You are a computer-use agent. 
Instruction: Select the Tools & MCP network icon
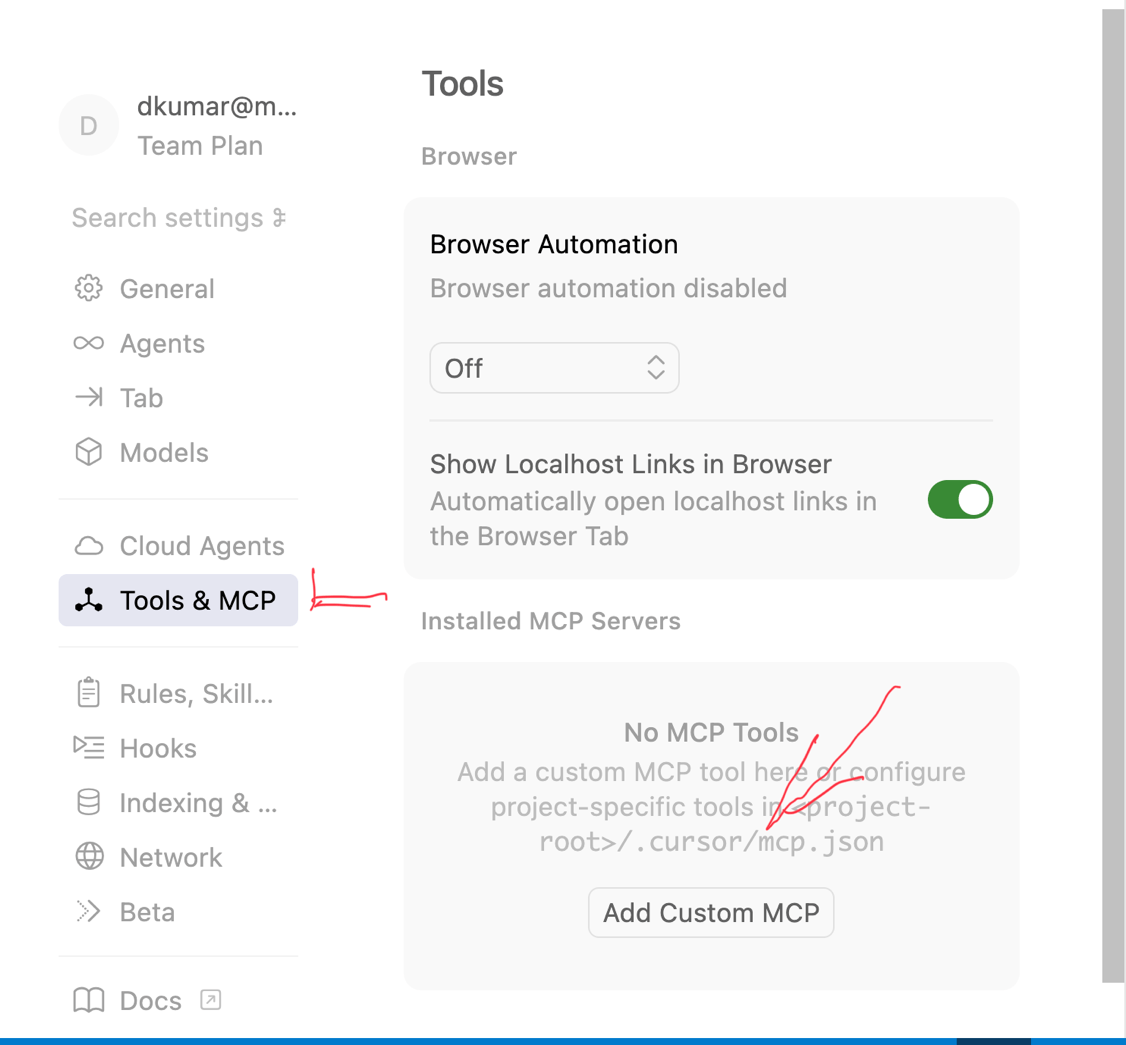point(88,600)
